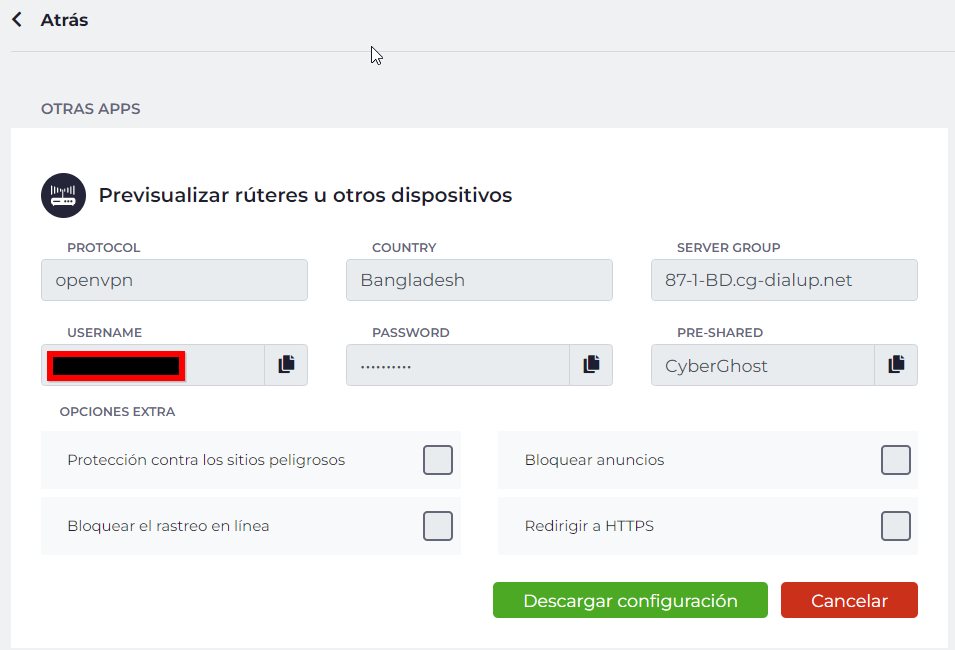Copy the password using the copy icon
Image resolution: width=955 pixels, height=650 pixels.
click(591, 365)
